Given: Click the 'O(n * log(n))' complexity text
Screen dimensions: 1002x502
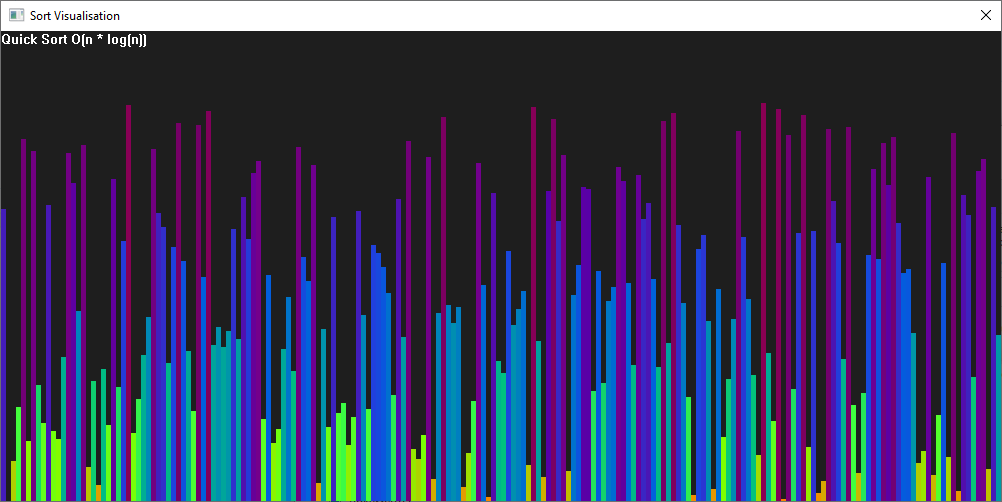Looking at the screenshot, I should (x=110, y=40).
